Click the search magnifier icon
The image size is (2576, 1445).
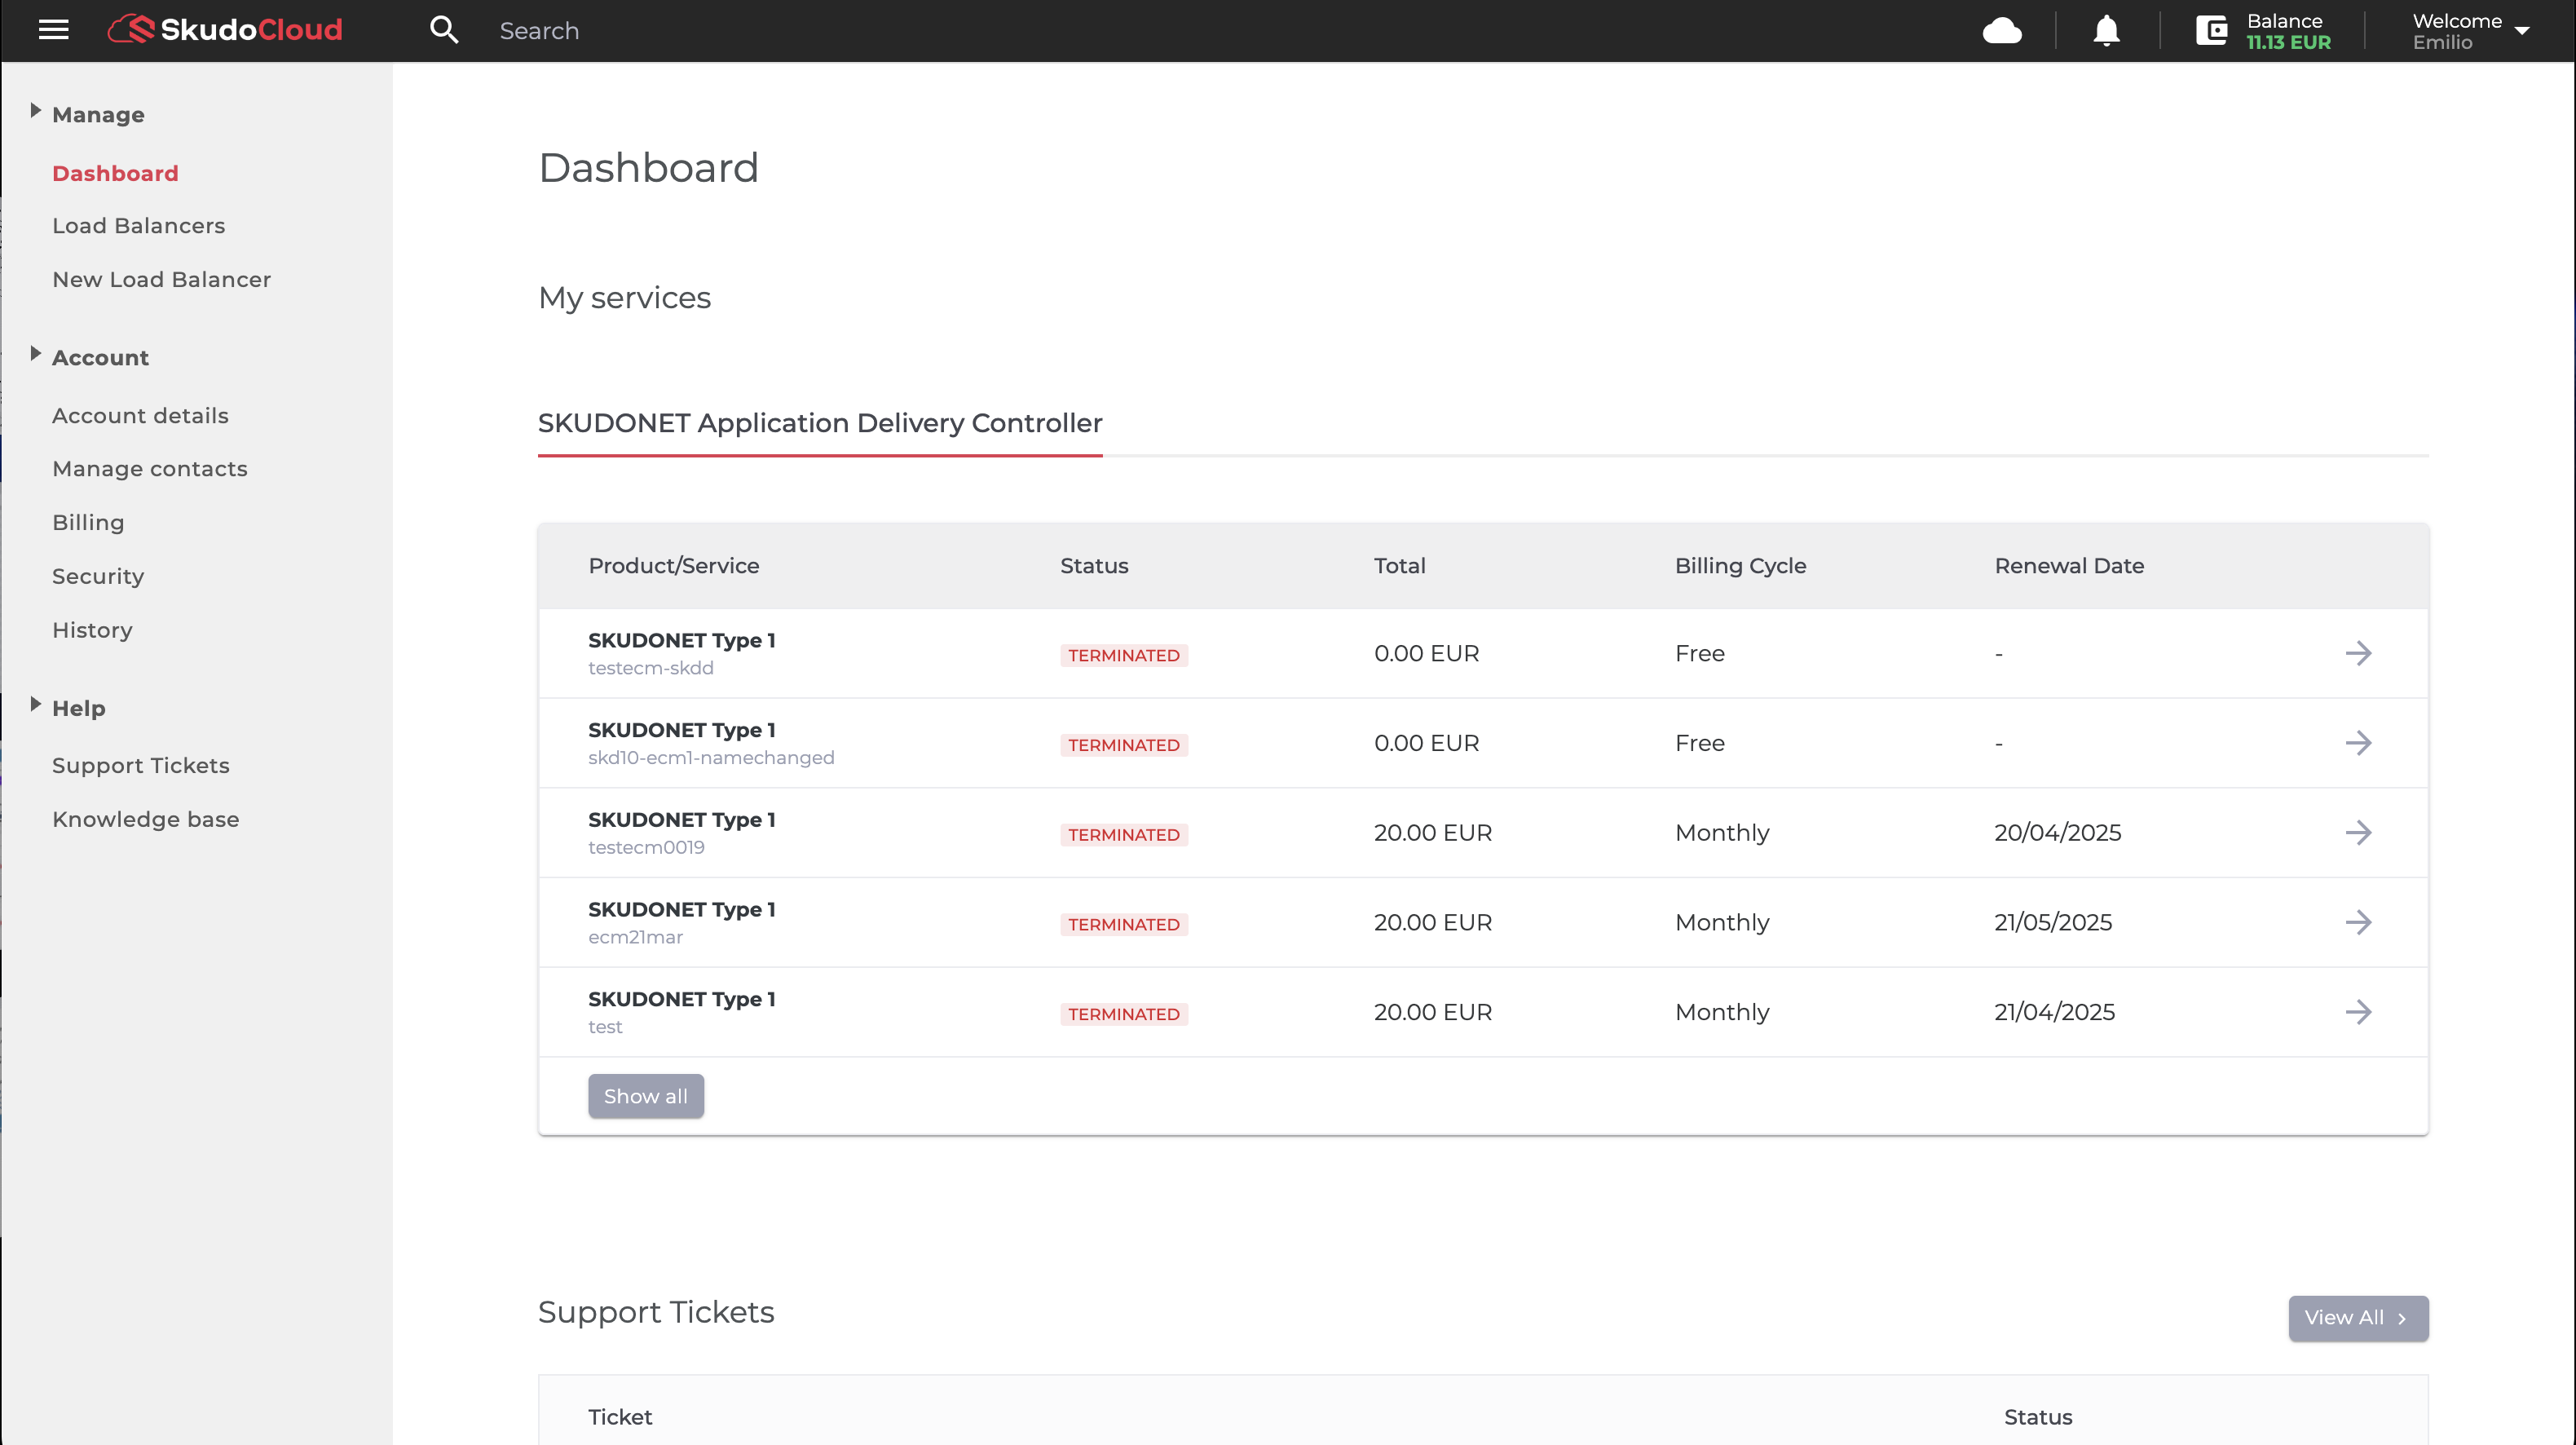pyautogui.click(x=444, y=30)
